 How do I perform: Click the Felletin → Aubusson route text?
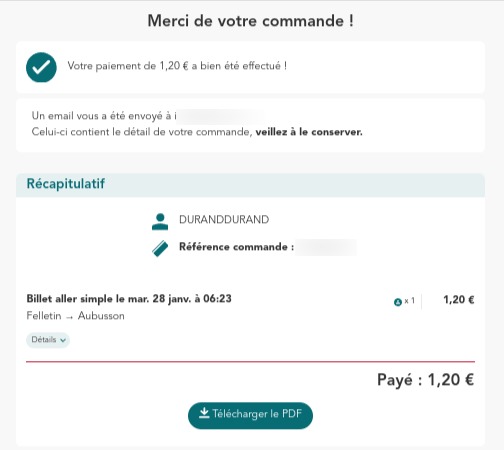pyautogui.click(x=76, y=316)
